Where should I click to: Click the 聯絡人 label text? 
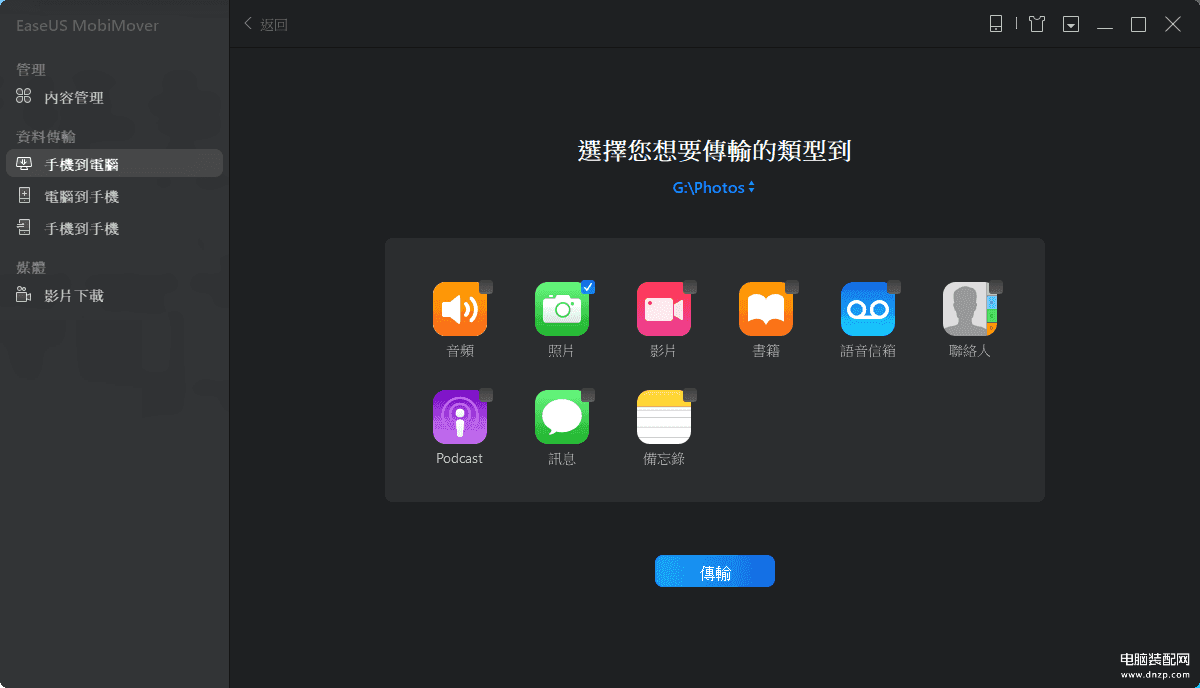tap(970, 351)
